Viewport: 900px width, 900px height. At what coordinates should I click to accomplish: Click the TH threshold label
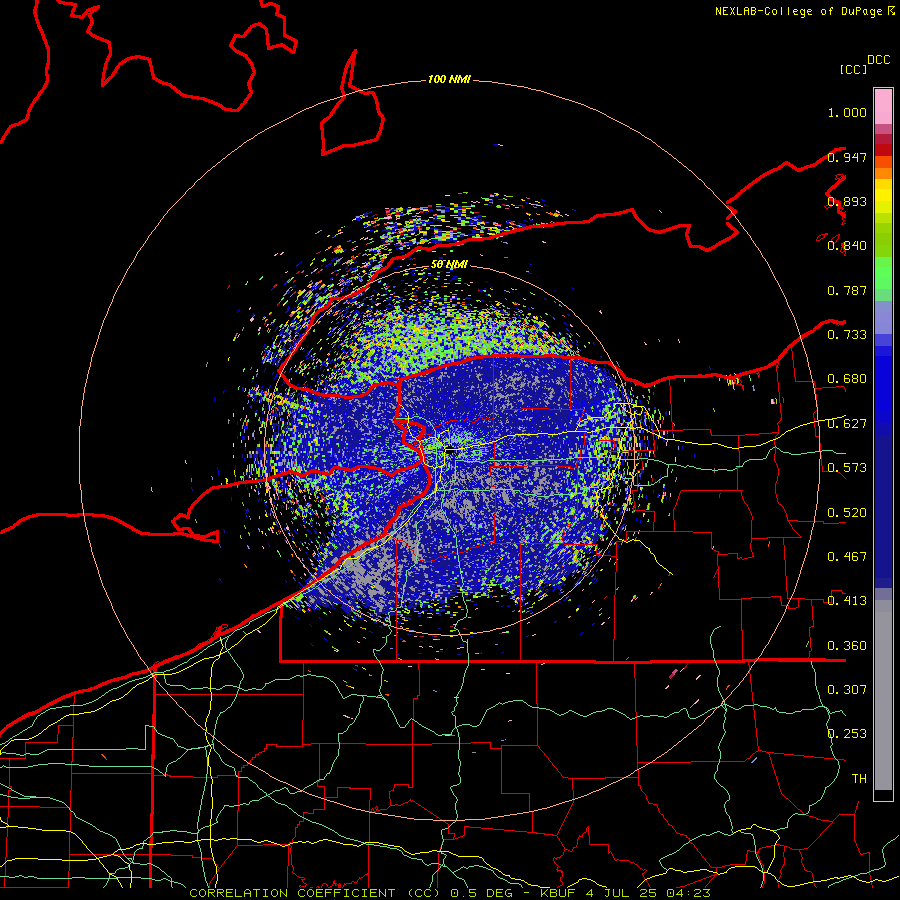click(859, 779)
